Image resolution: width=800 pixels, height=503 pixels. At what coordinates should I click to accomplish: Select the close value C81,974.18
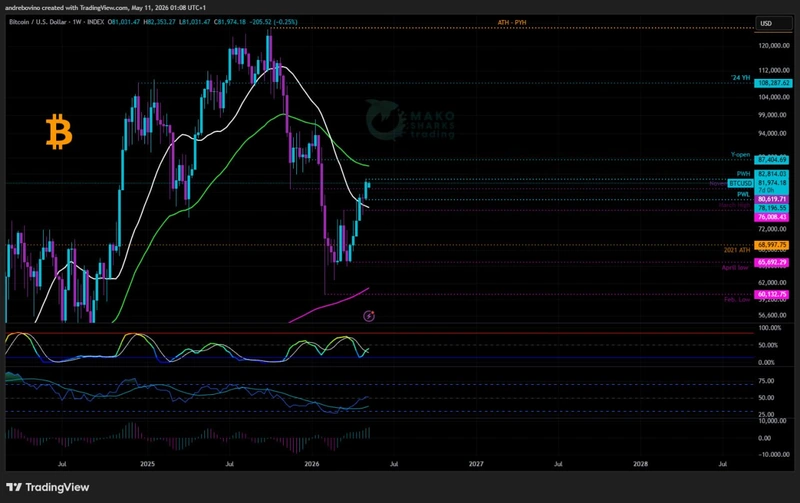[x=230, y=22]
